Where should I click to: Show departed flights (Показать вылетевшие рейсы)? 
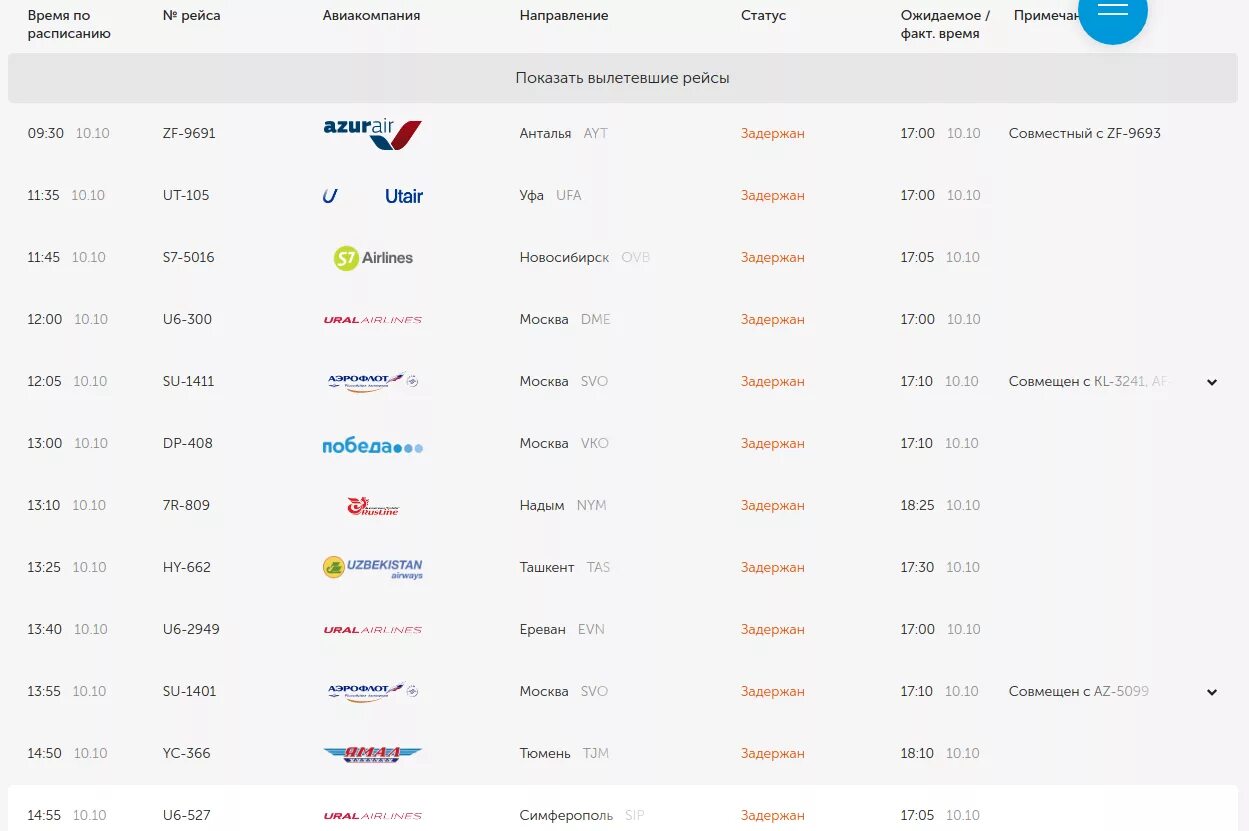(x=622, y=78)
